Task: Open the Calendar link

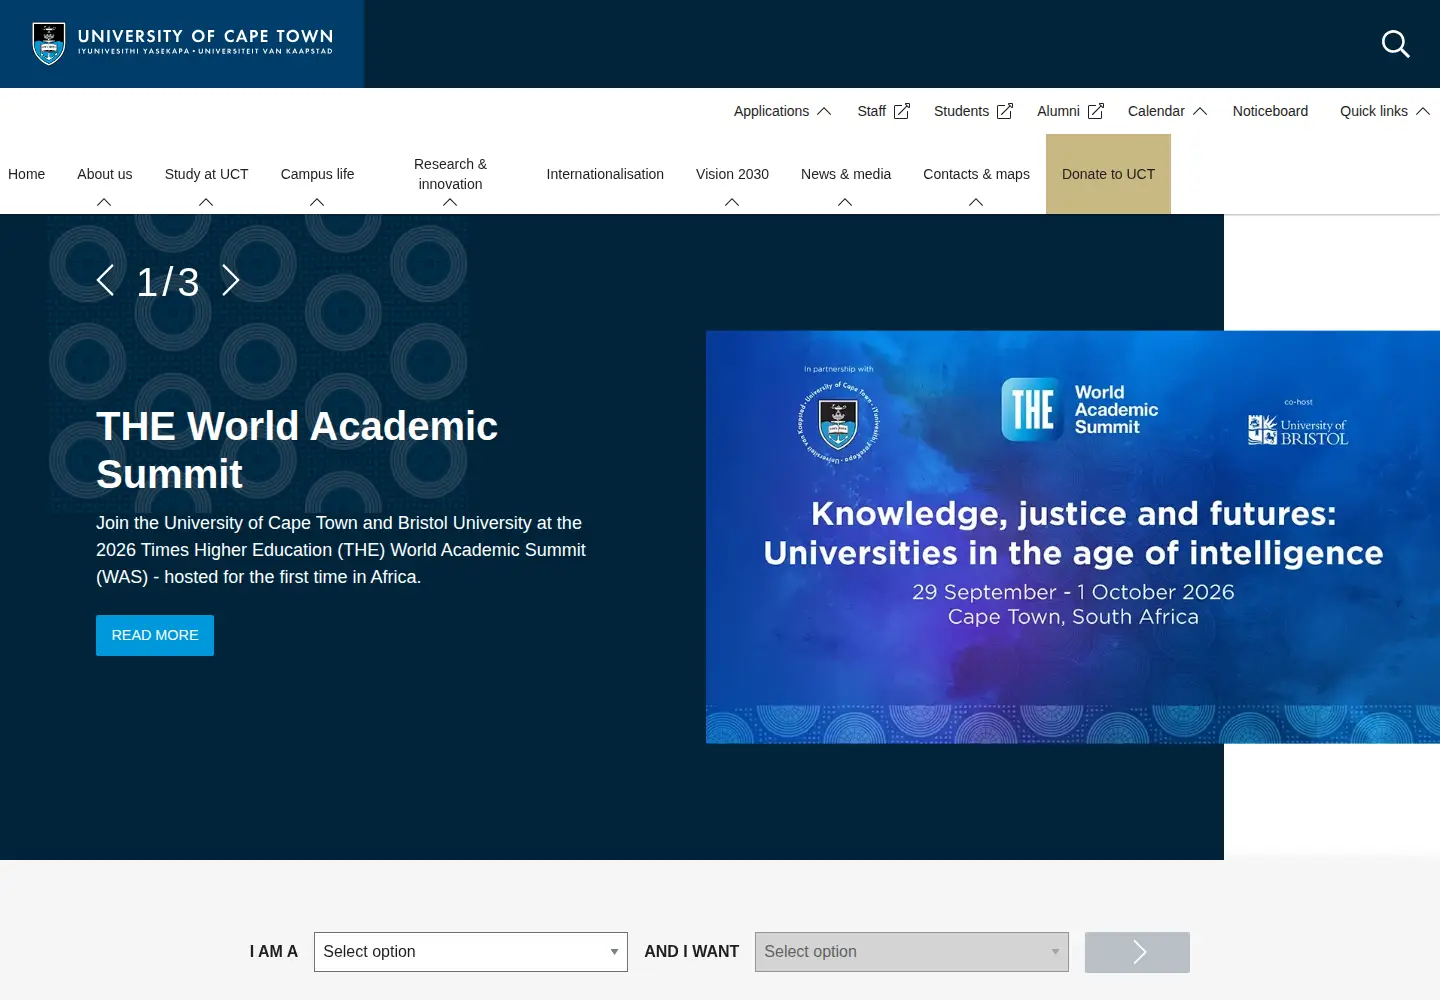Action: [x=1156, y=111]
